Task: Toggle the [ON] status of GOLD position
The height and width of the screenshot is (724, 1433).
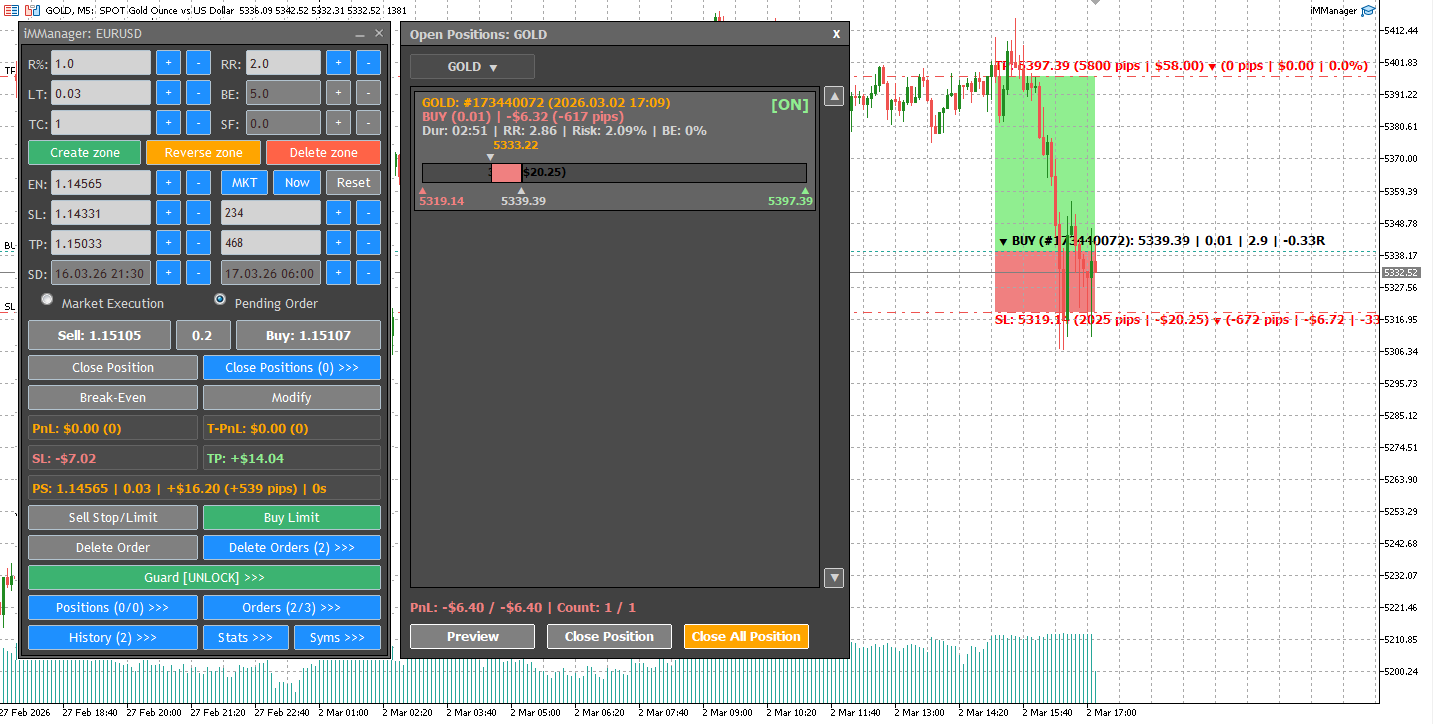Action: pos(790,105)
